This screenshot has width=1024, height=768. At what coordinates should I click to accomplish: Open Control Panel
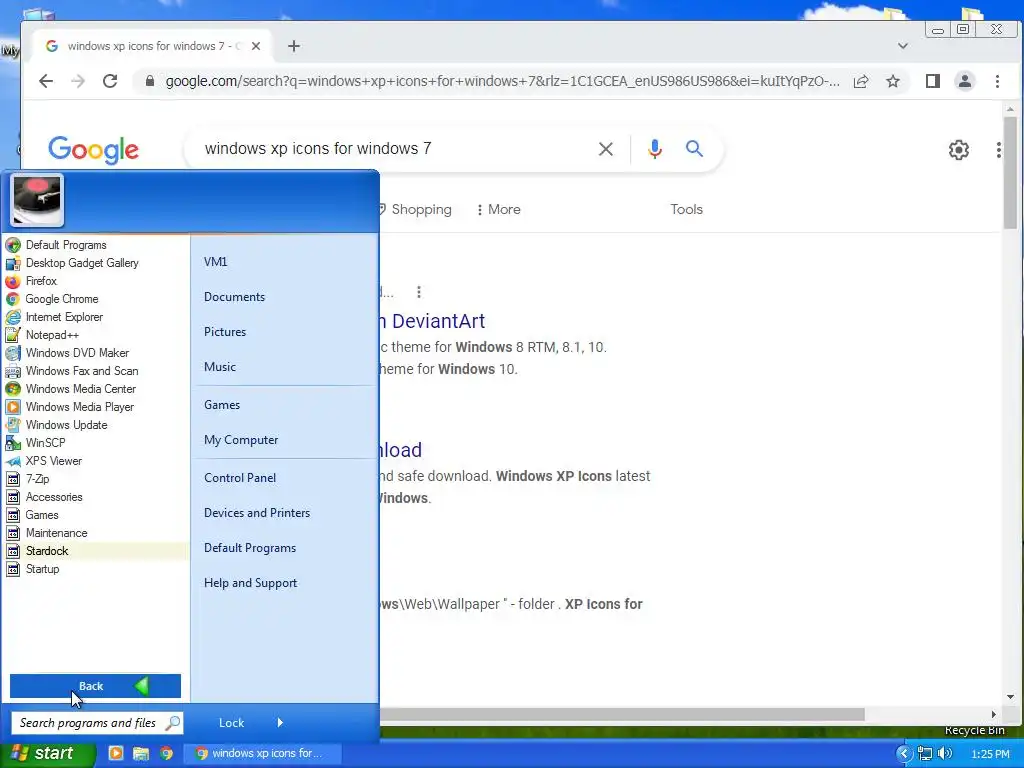(240, 478)
